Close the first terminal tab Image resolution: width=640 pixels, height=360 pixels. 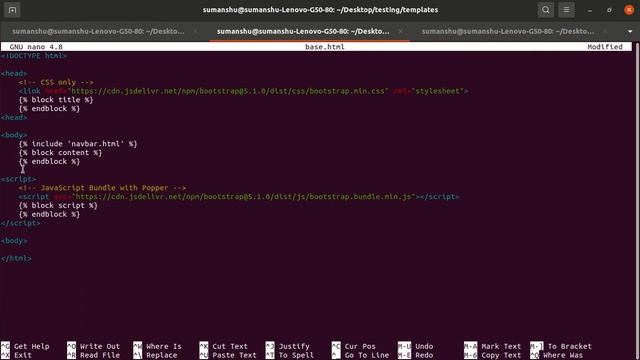point(196,31)
